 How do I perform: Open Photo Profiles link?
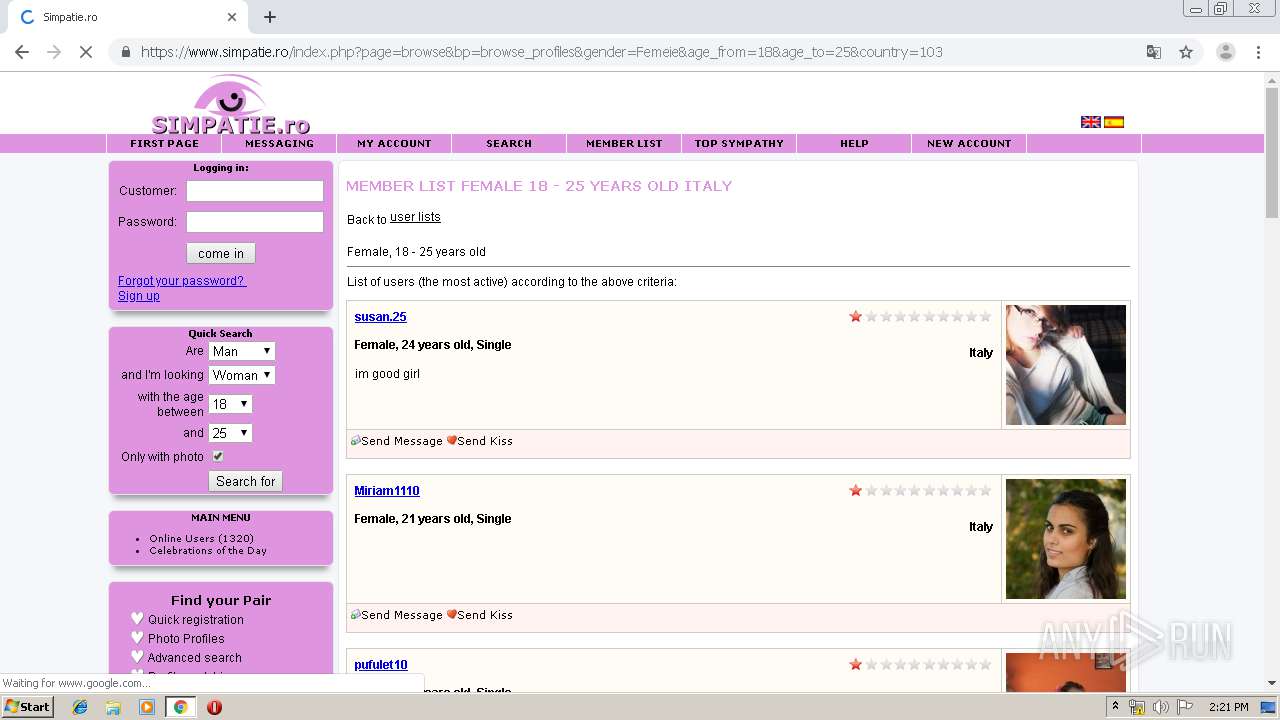tap(186, 638)
